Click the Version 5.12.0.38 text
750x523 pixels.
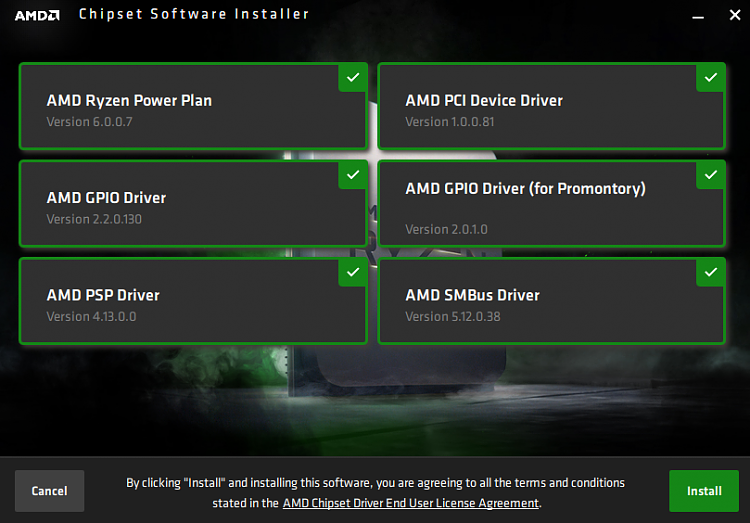coord(453,317)
